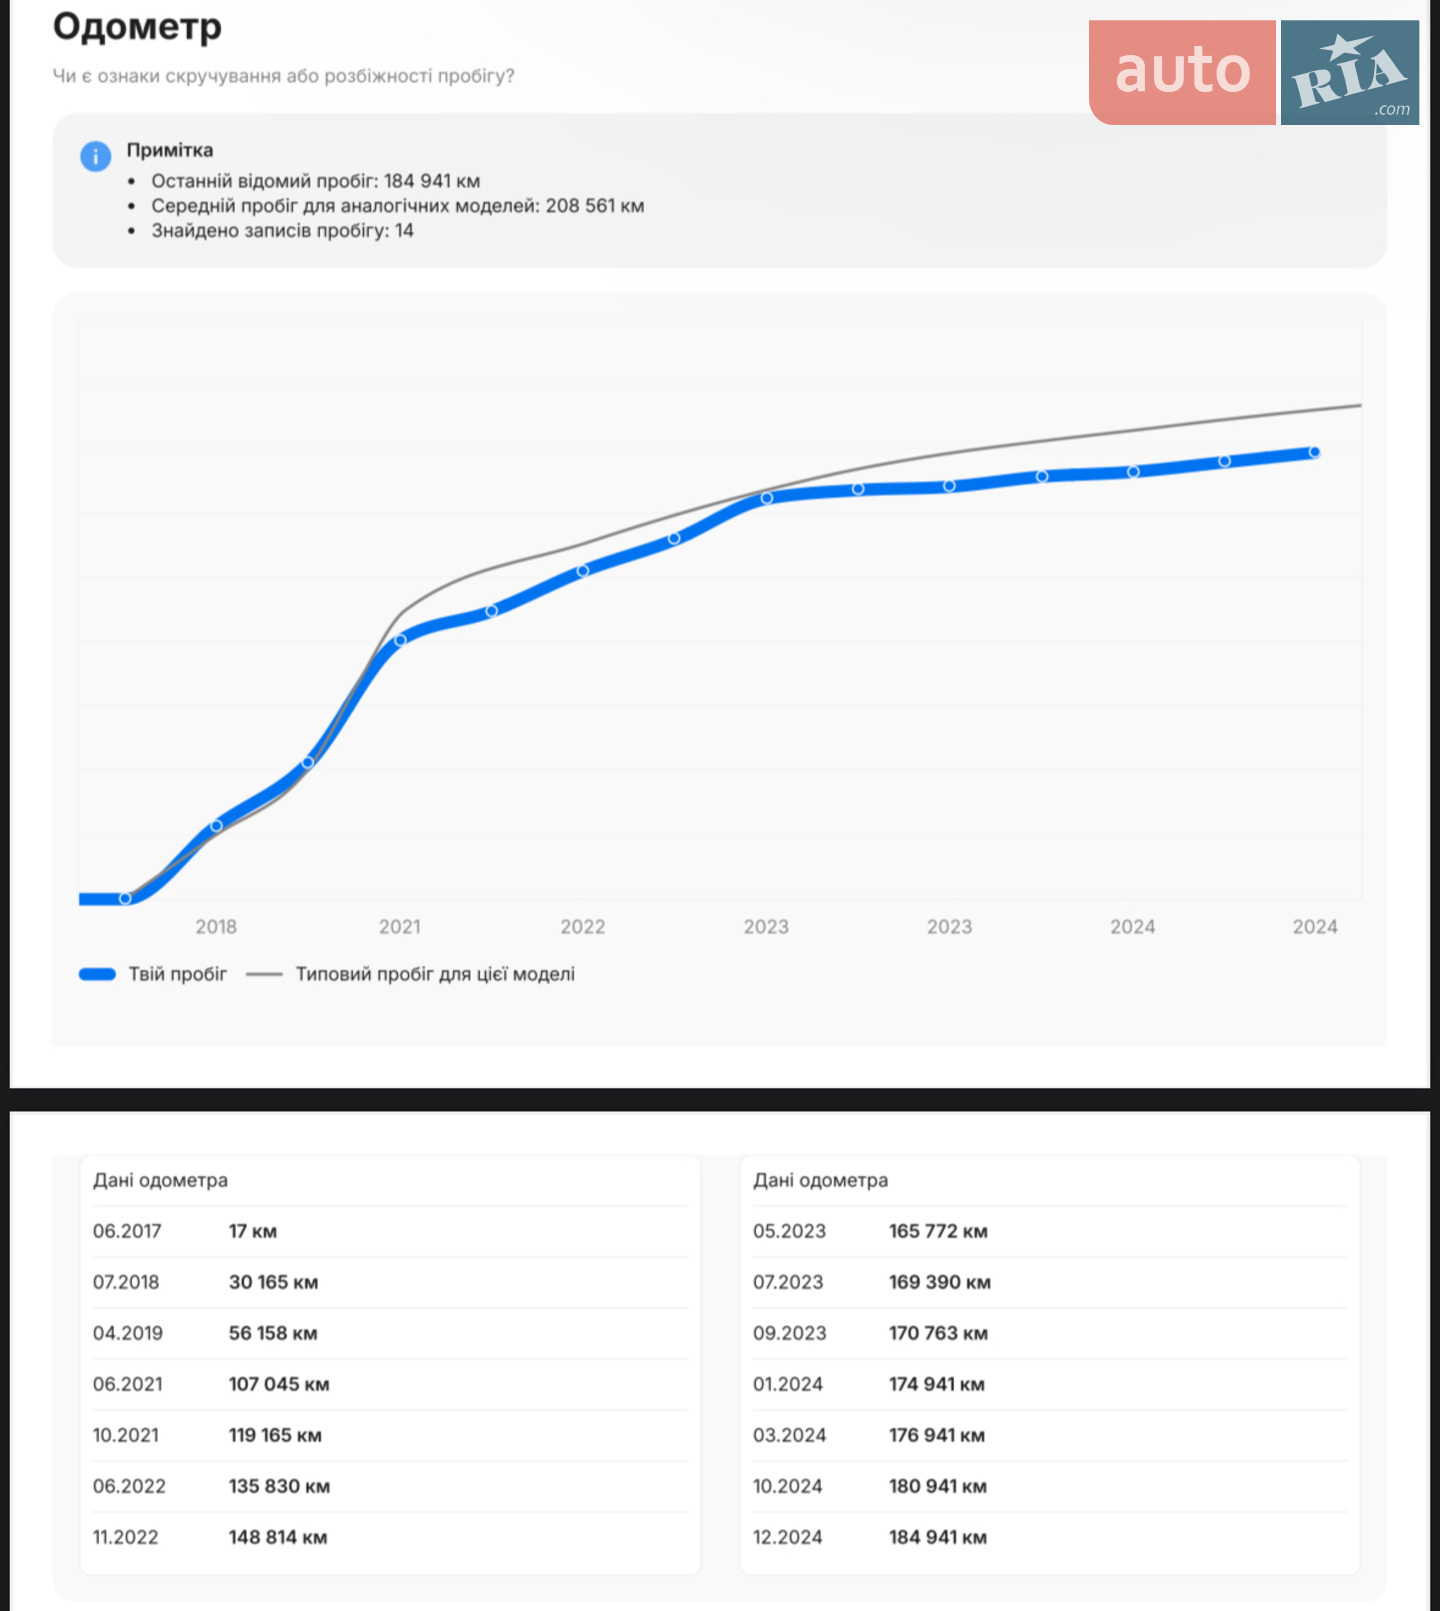Click the last blue data point on the chart
This screenshot has height=1611, width=1440.
click(1314, 452)
